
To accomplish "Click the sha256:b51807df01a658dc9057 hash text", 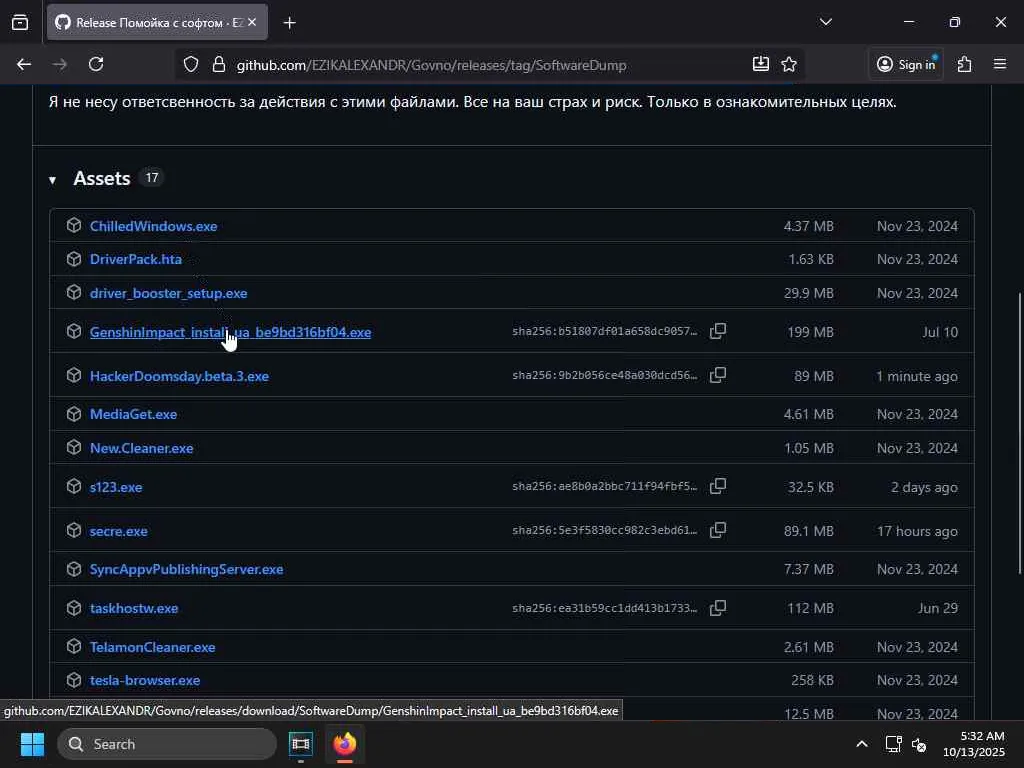I will tap(605, 331).
